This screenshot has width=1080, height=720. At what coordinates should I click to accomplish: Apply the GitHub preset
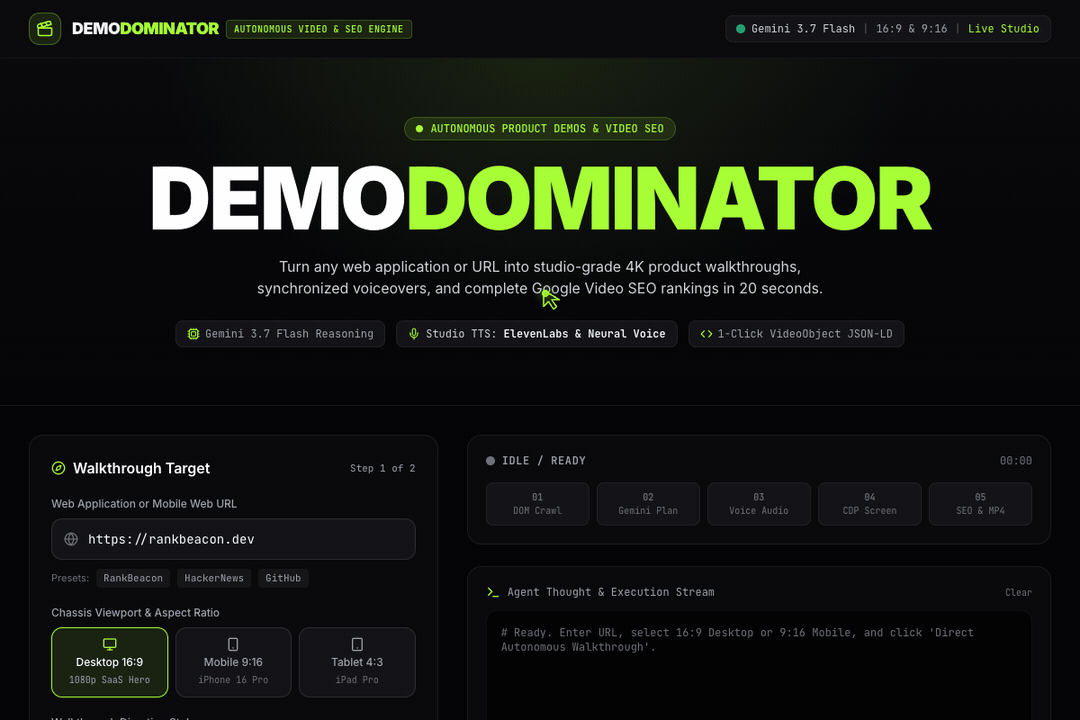click(283, 578)
